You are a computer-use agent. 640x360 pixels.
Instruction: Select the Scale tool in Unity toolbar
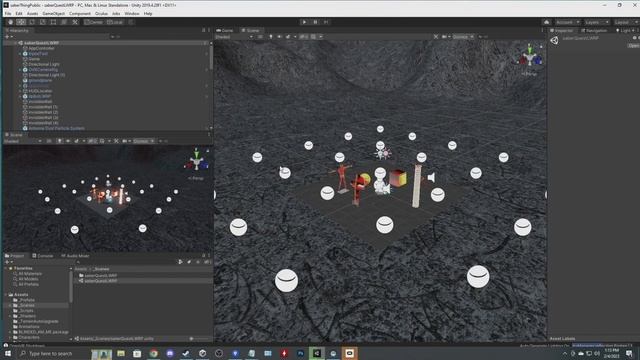coord(42,22)
